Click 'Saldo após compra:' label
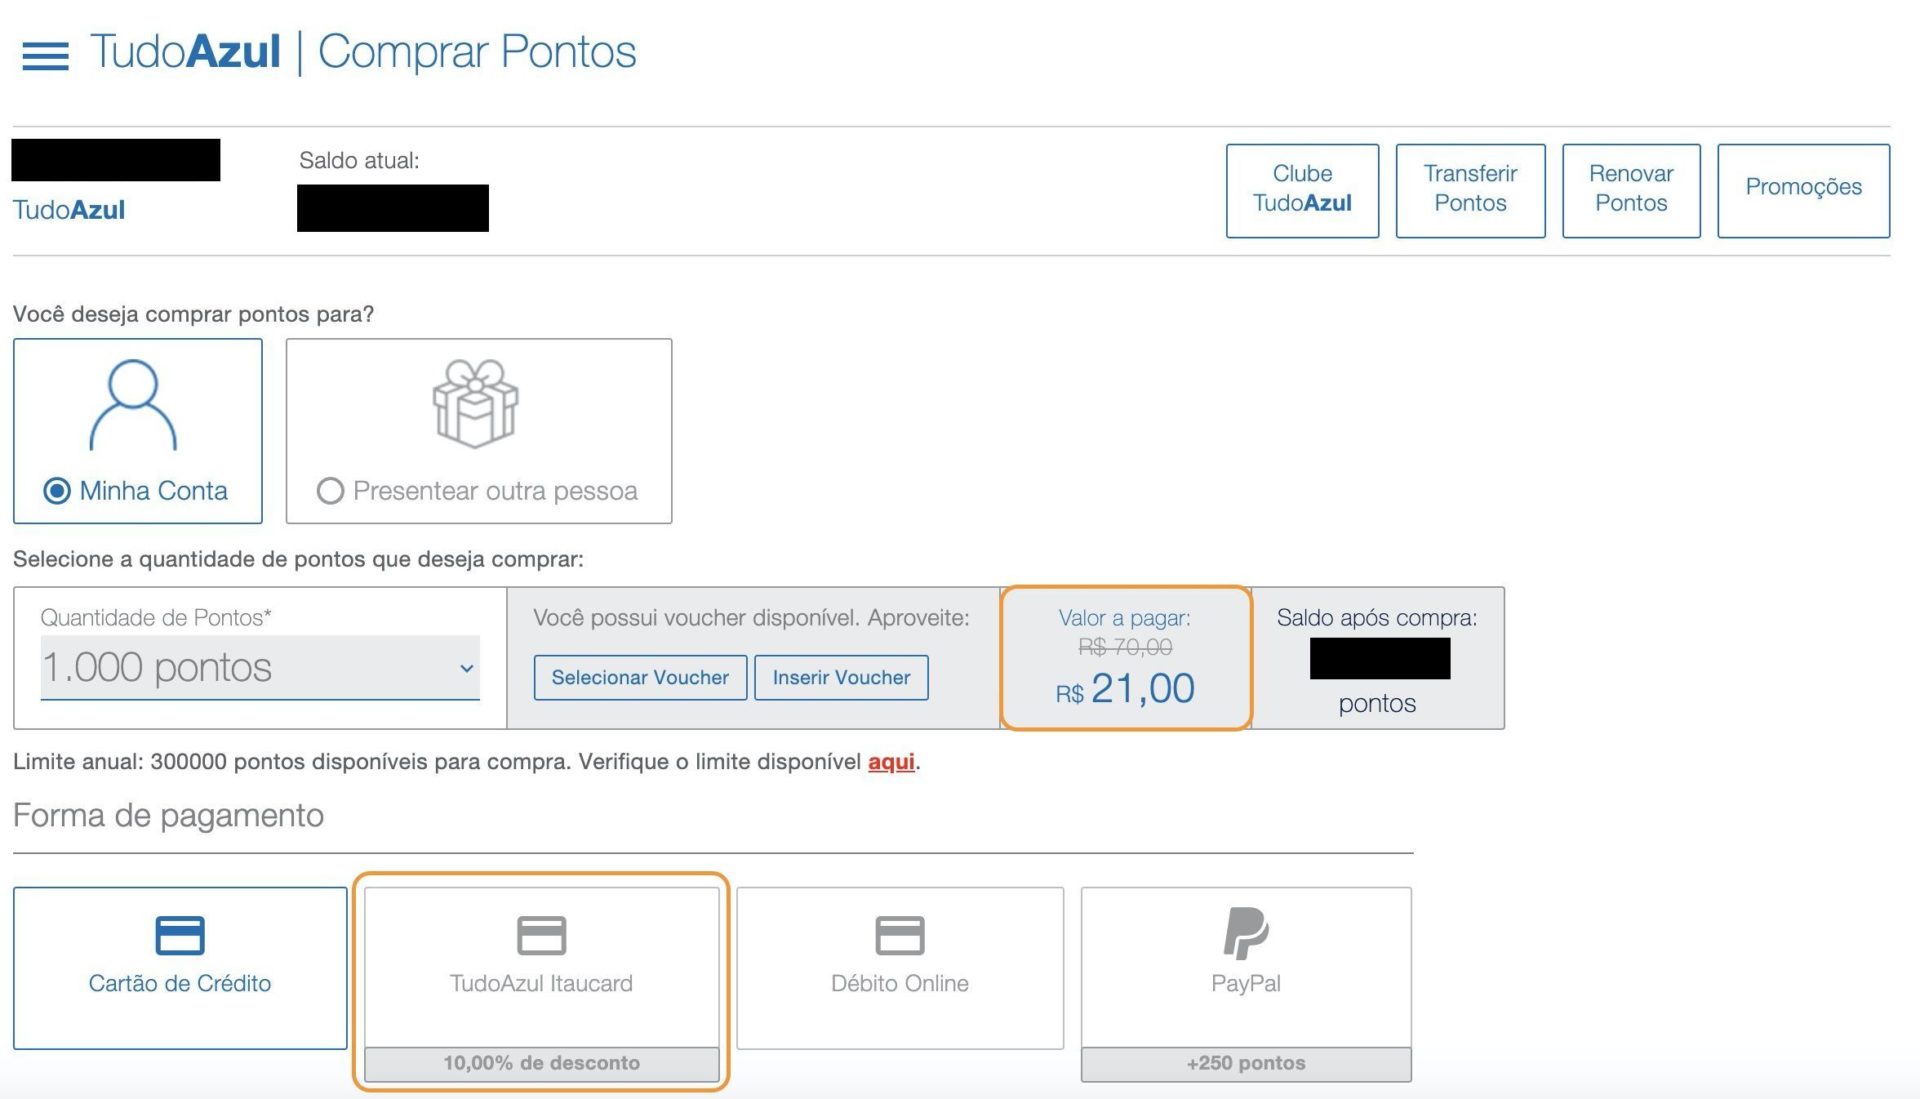This screenshot has height=1099, width=1920. [x=1376, y=618]
